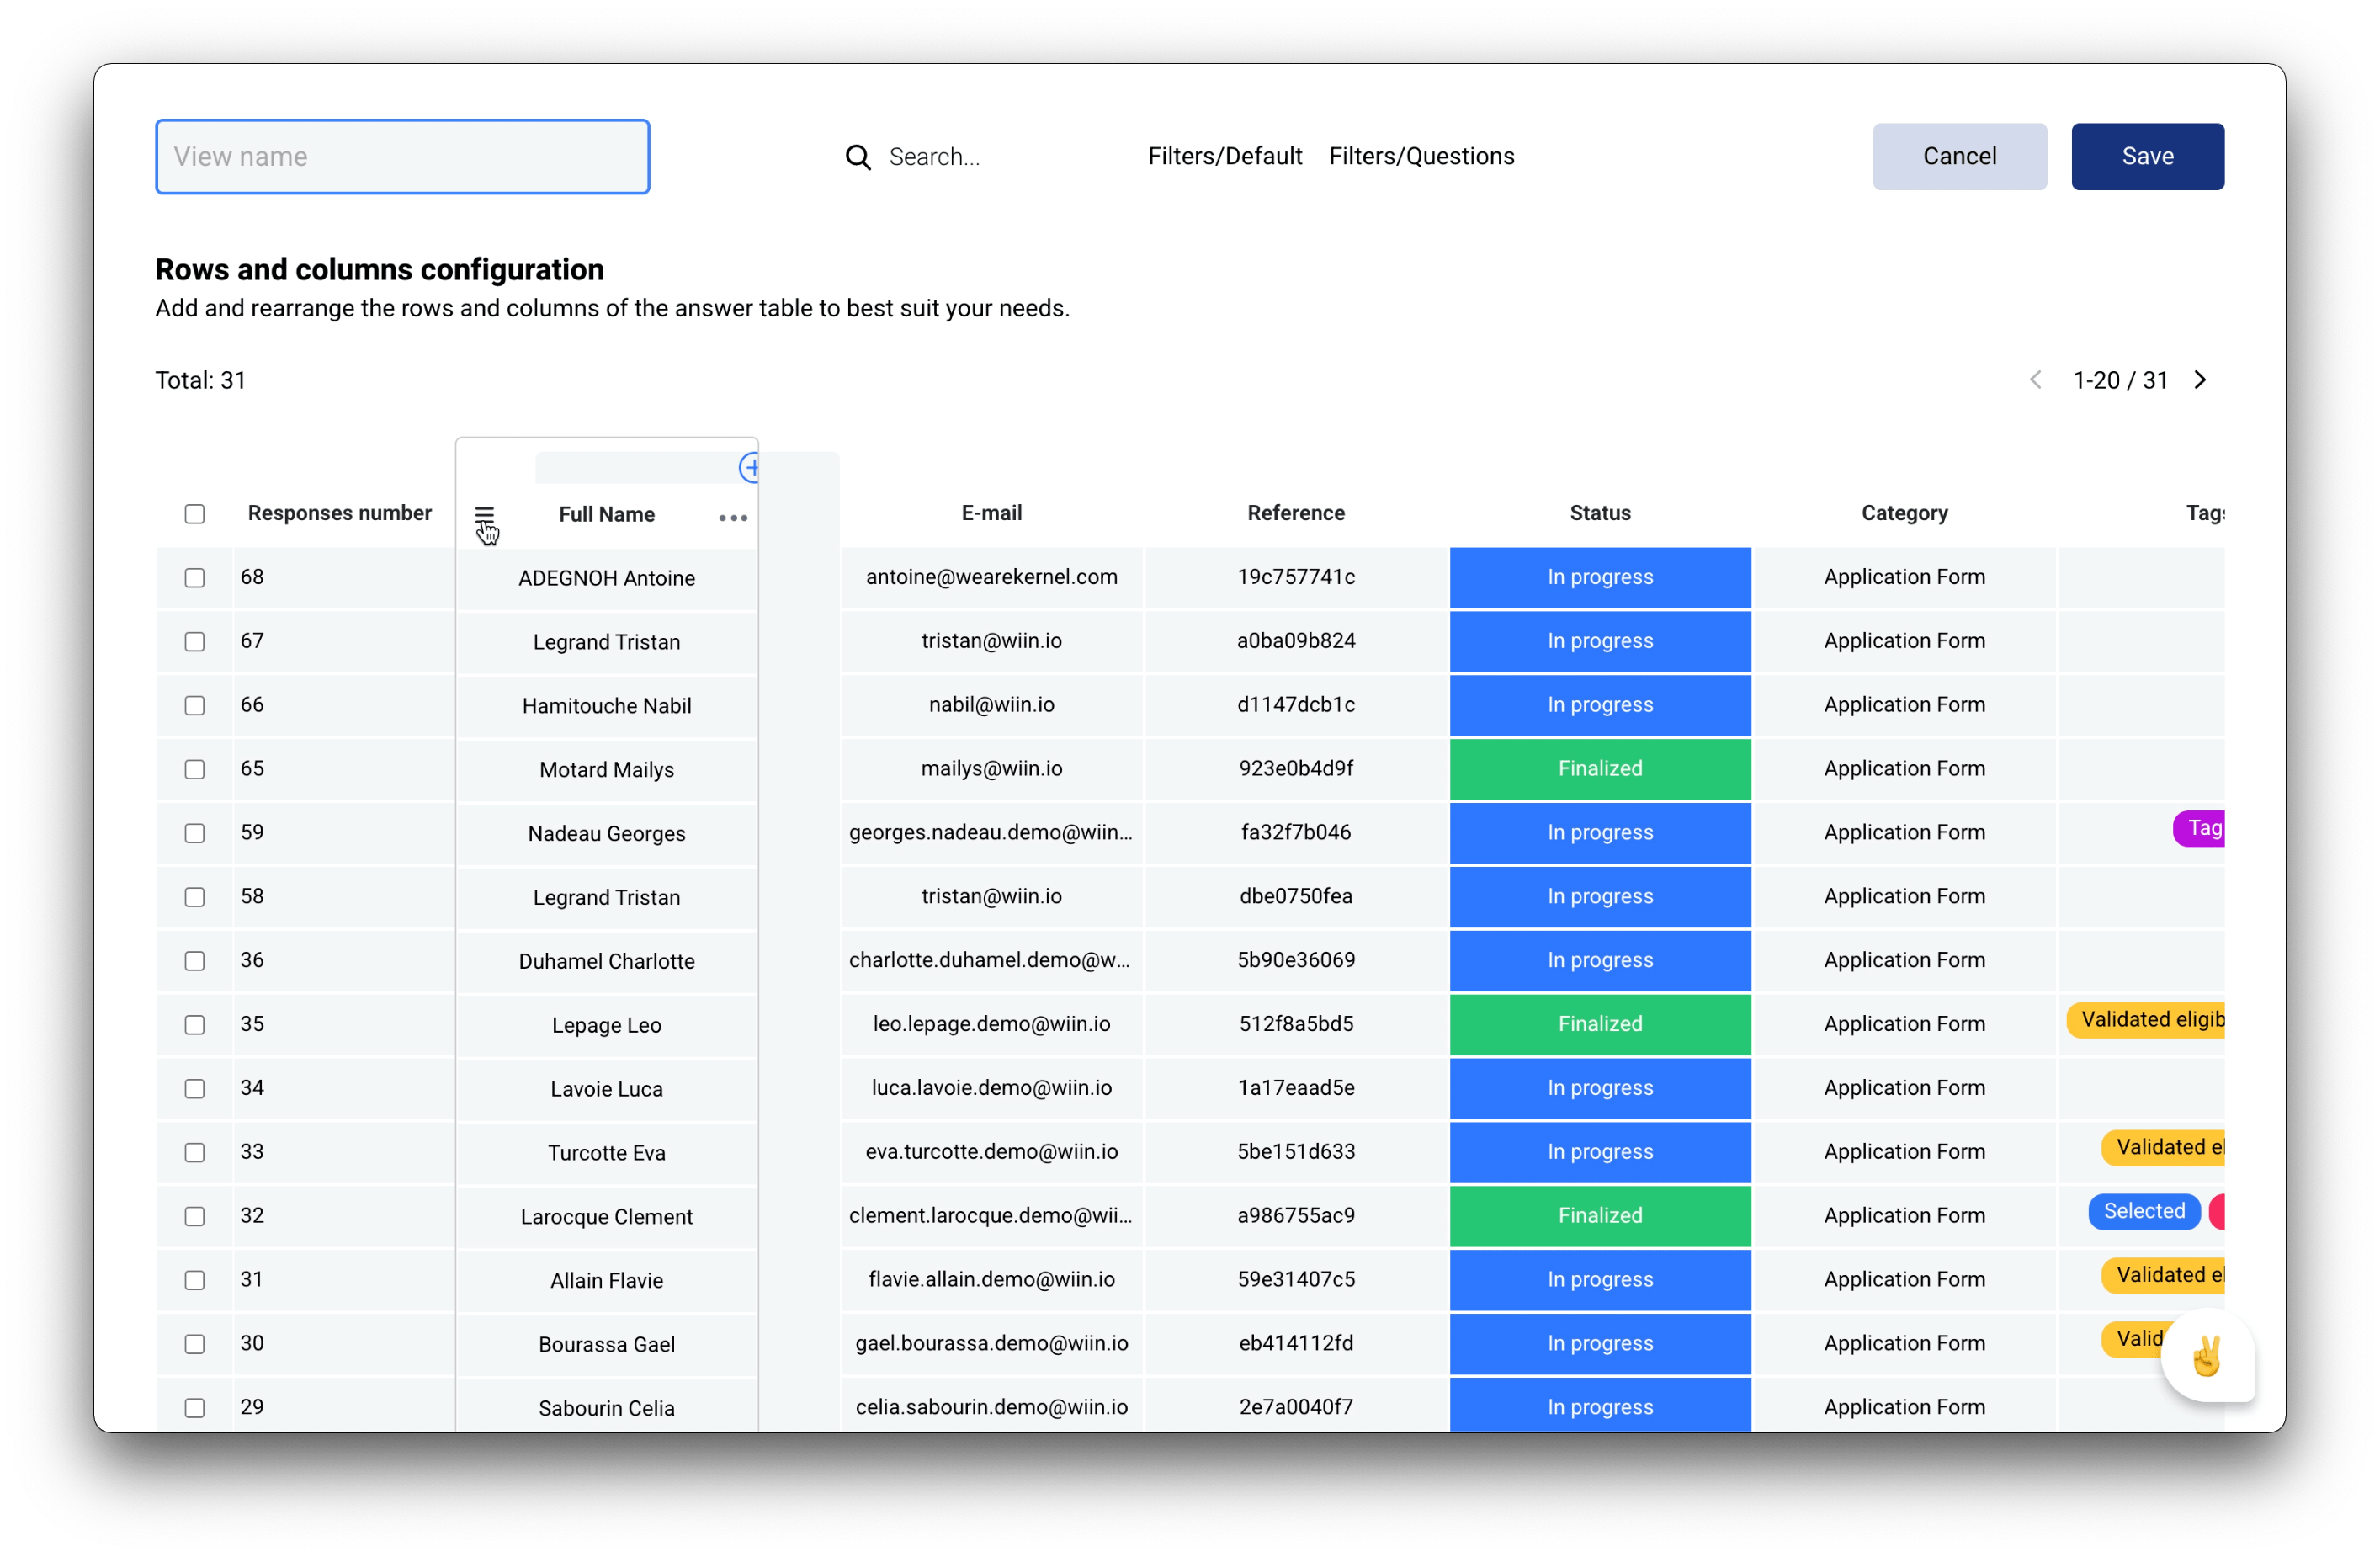Open the victory hand chat widget
Viewport: 2380px width, 1557px height.
[x=2207, y=1356]
